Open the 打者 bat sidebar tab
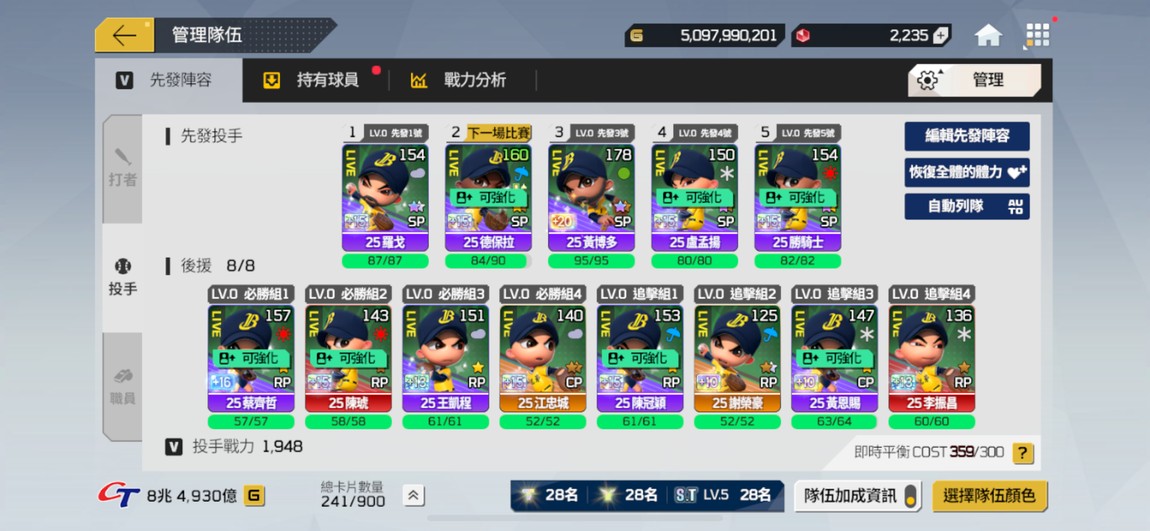The width and height of the screenshot is (1150, 531). 122,169
